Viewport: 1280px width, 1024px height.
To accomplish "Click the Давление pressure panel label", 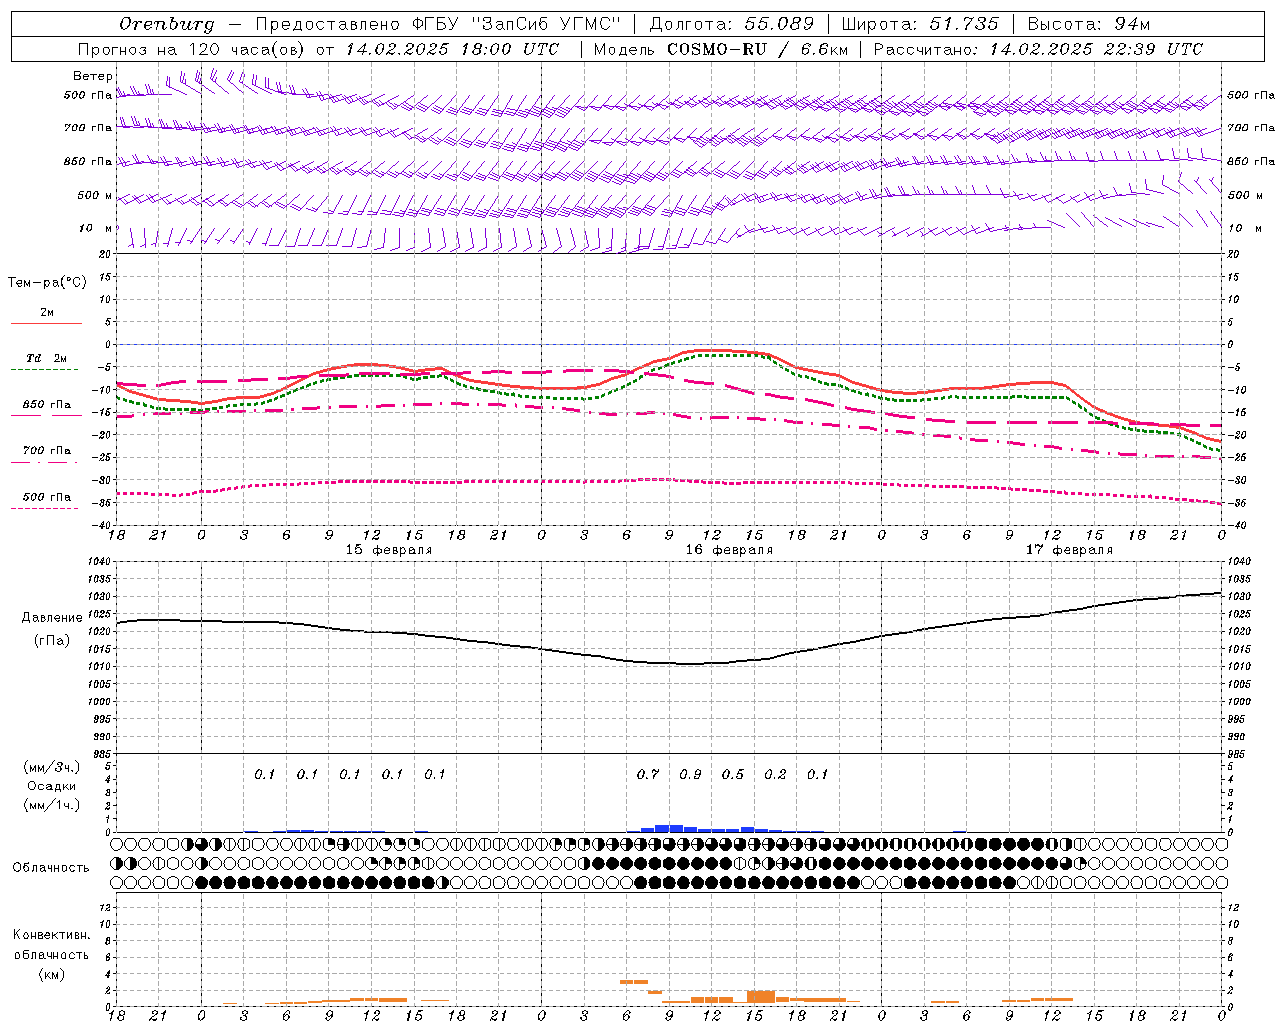I will tap(52, 618).
